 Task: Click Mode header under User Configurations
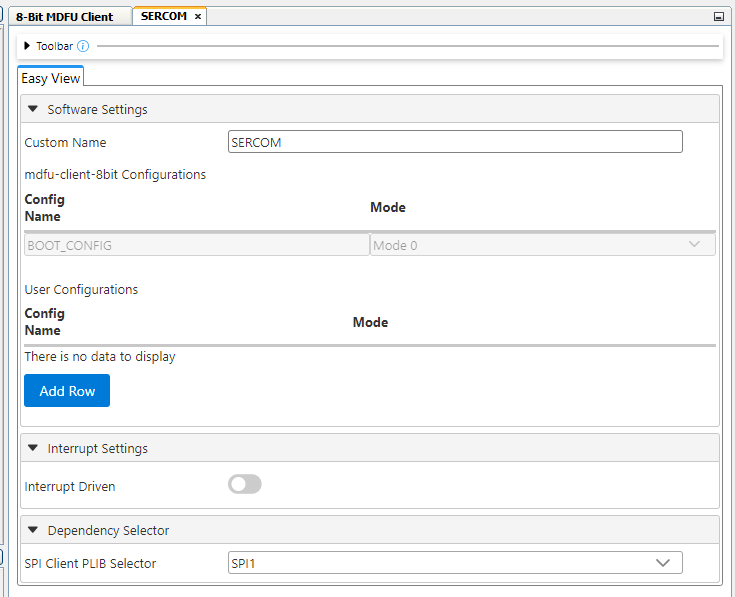370,322
